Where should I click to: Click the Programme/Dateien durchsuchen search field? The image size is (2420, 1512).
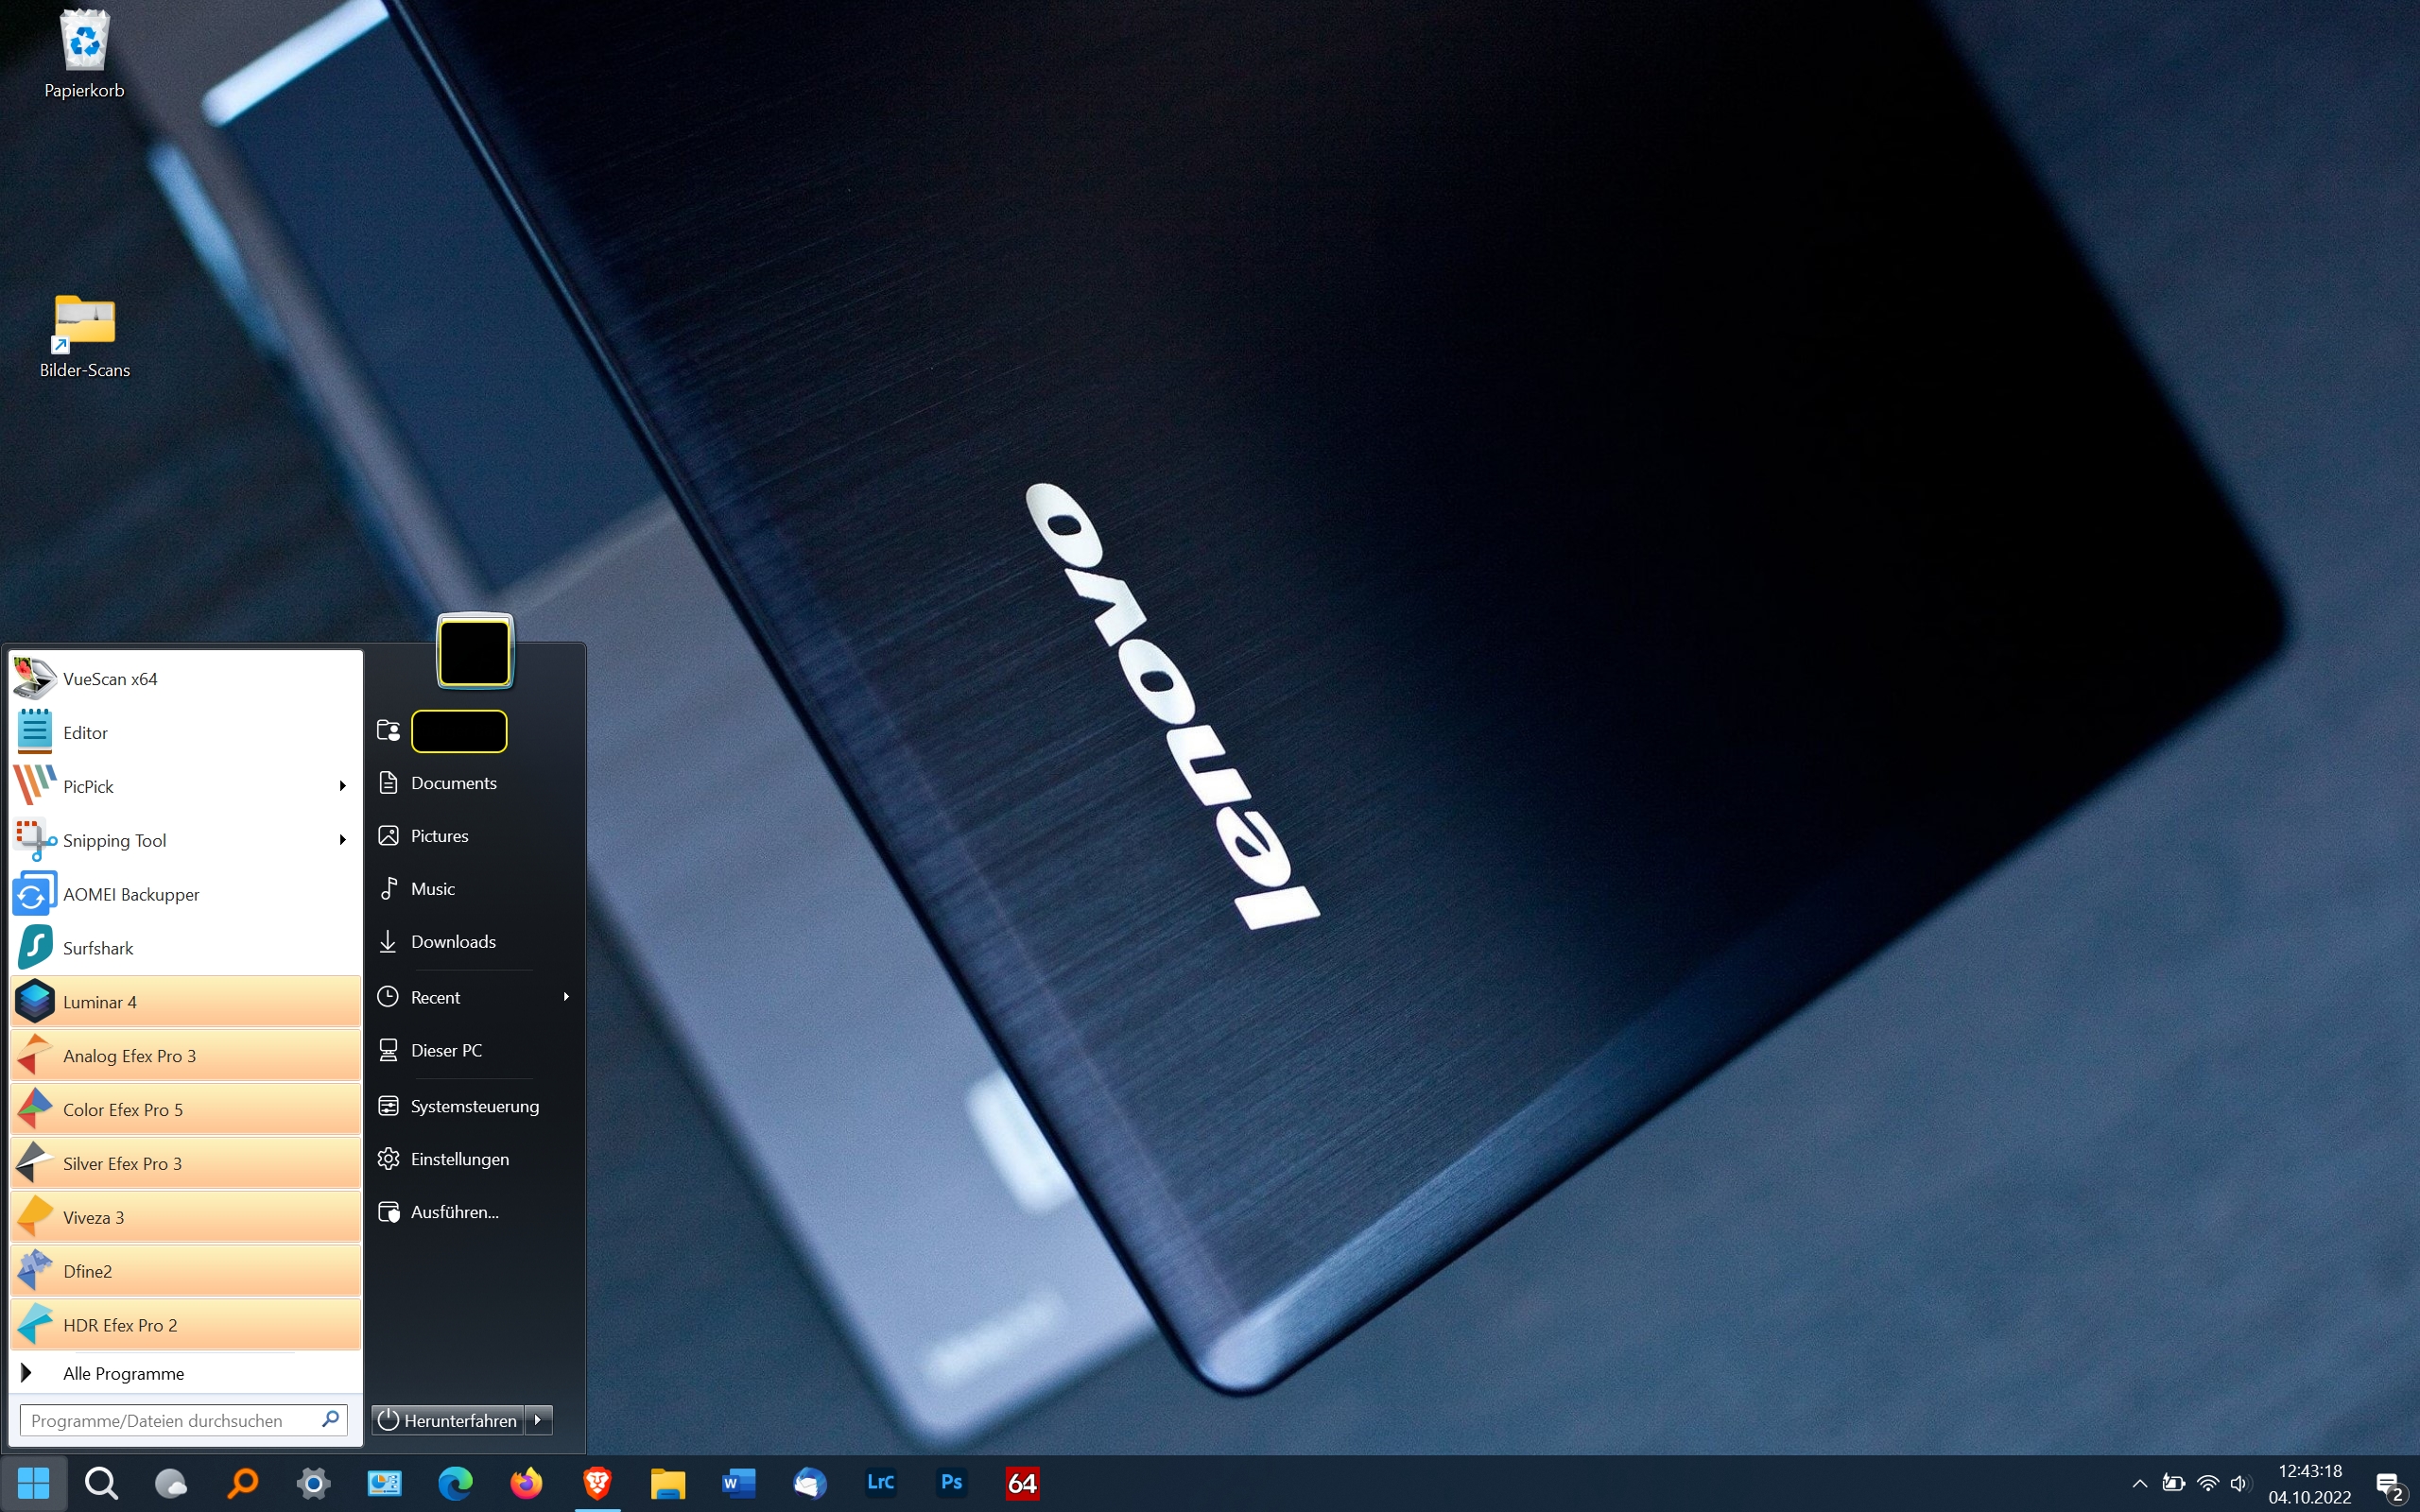pos(170,1420)
